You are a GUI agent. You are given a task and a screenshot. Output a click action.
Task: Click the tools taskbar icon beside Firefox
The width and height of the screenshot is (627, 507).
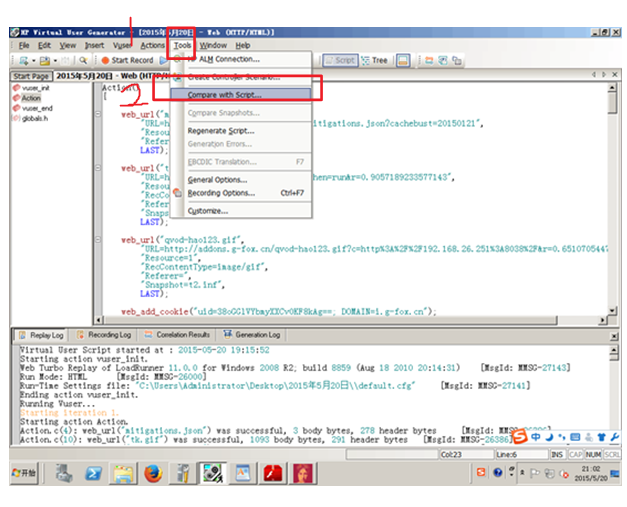(x=183, y=473)
